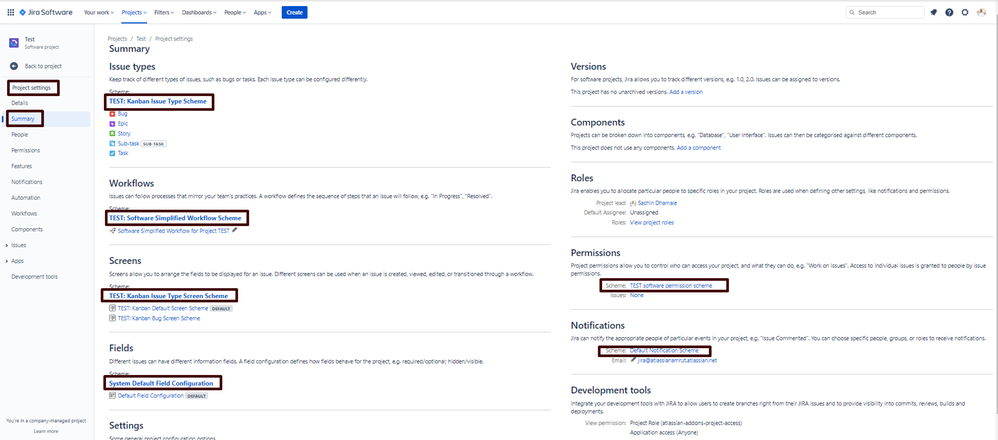Expand the People dropdown in top bar
Screen dimensions: 998x440
pyautogui.click(x=235, y=12)
